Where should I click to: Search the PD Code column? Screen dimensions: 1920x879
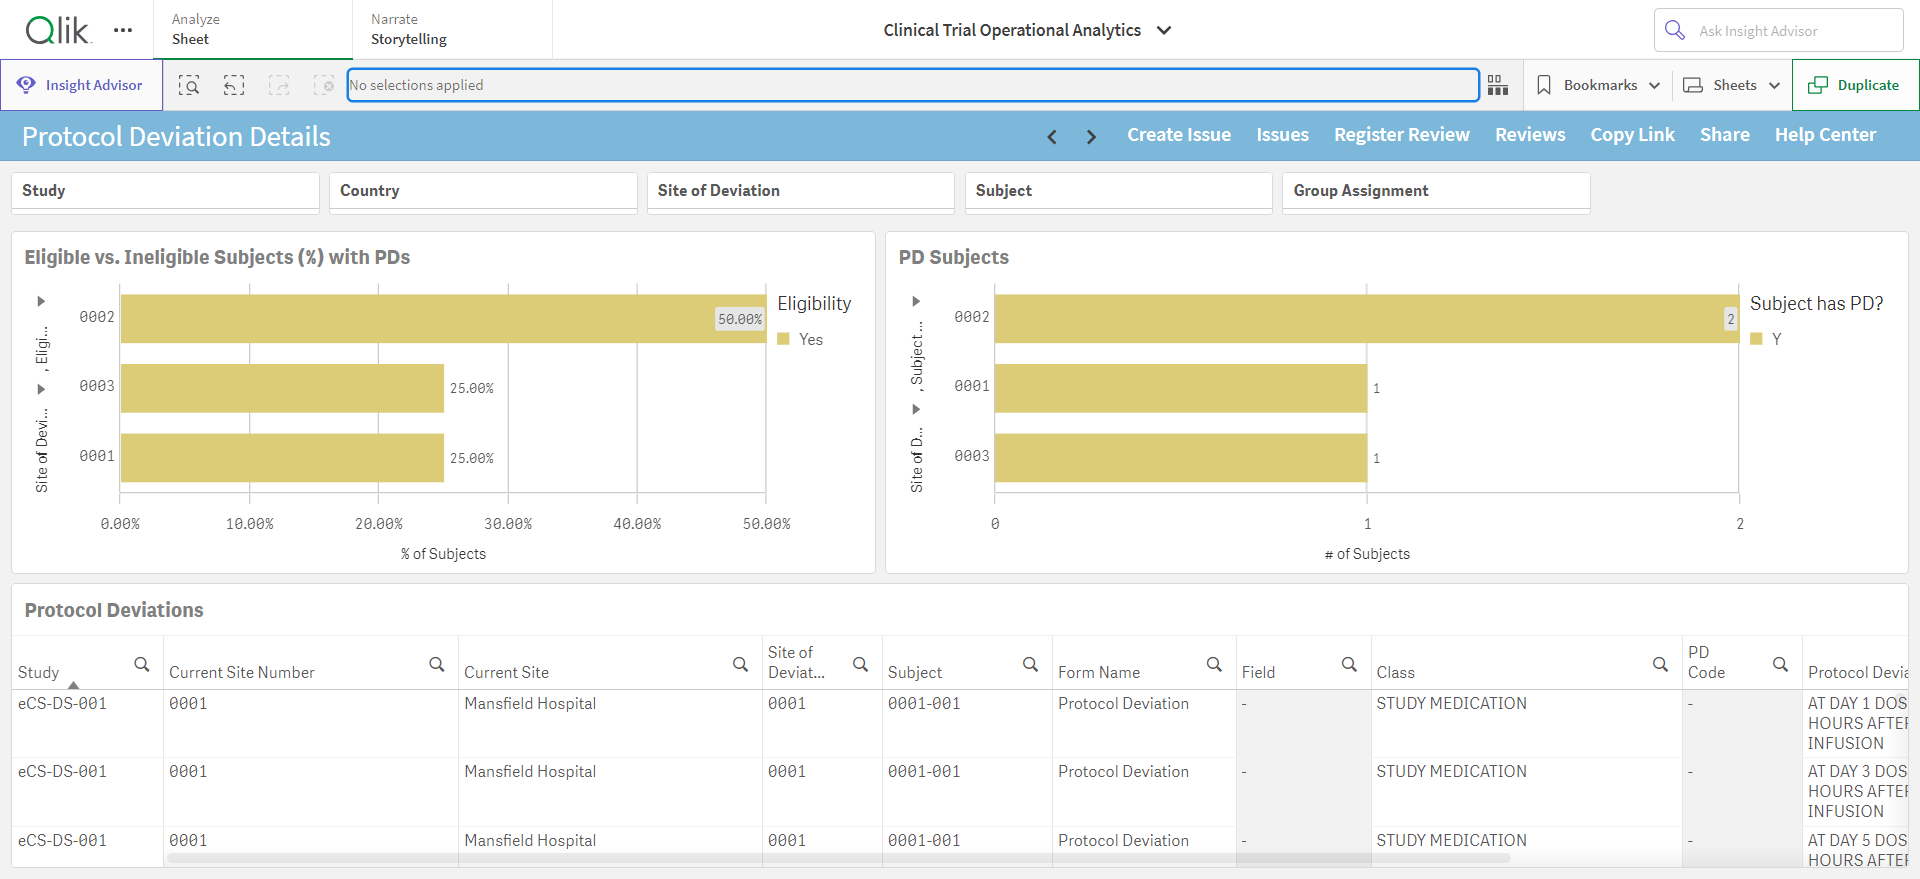point(1780,664)
